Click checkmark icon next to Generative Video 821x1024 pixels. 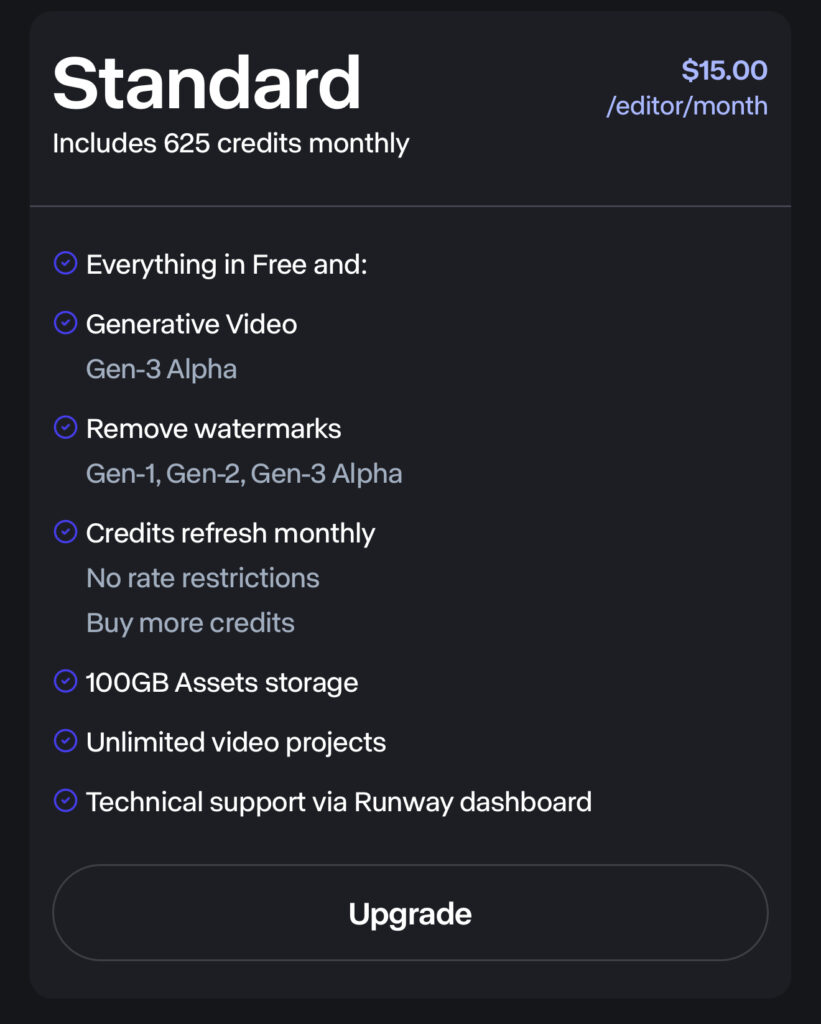(x=65, y=323)
